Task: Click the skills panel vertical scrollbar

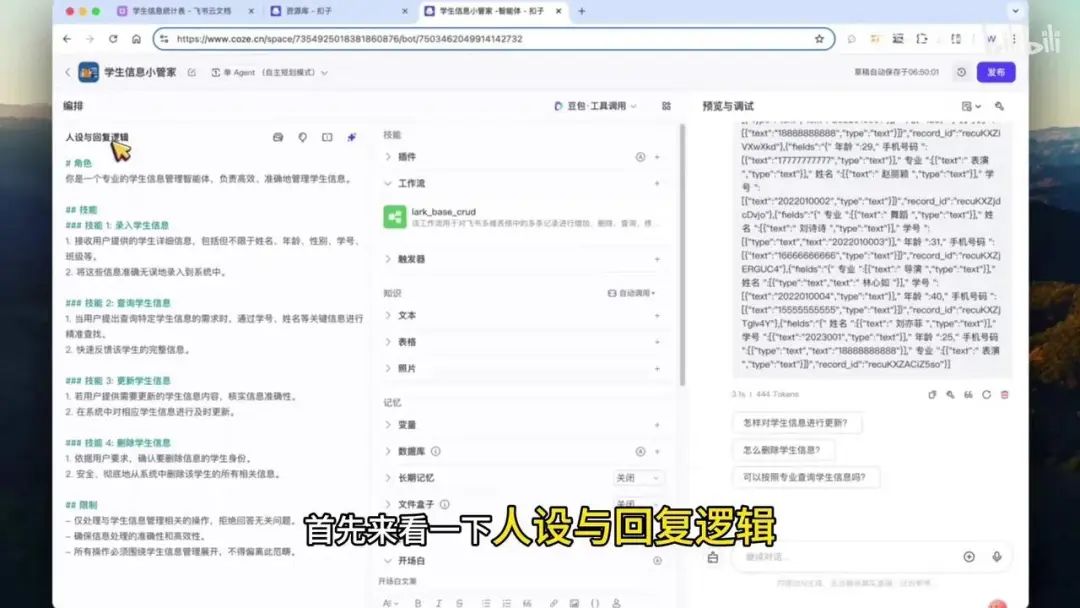Action: coord(683,255)
